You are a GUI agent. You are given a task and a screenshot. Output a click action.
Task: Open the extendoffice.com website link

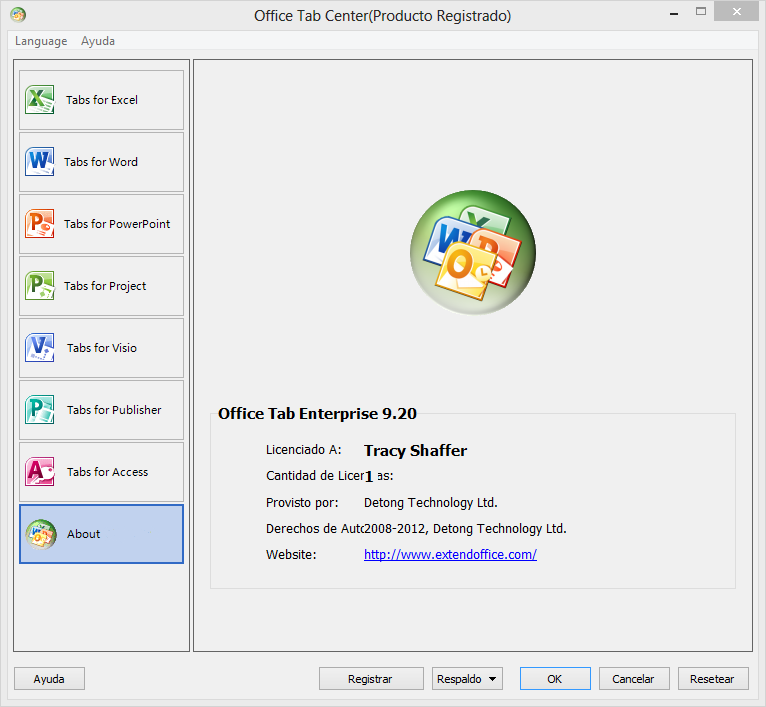(x=450, y=555)
